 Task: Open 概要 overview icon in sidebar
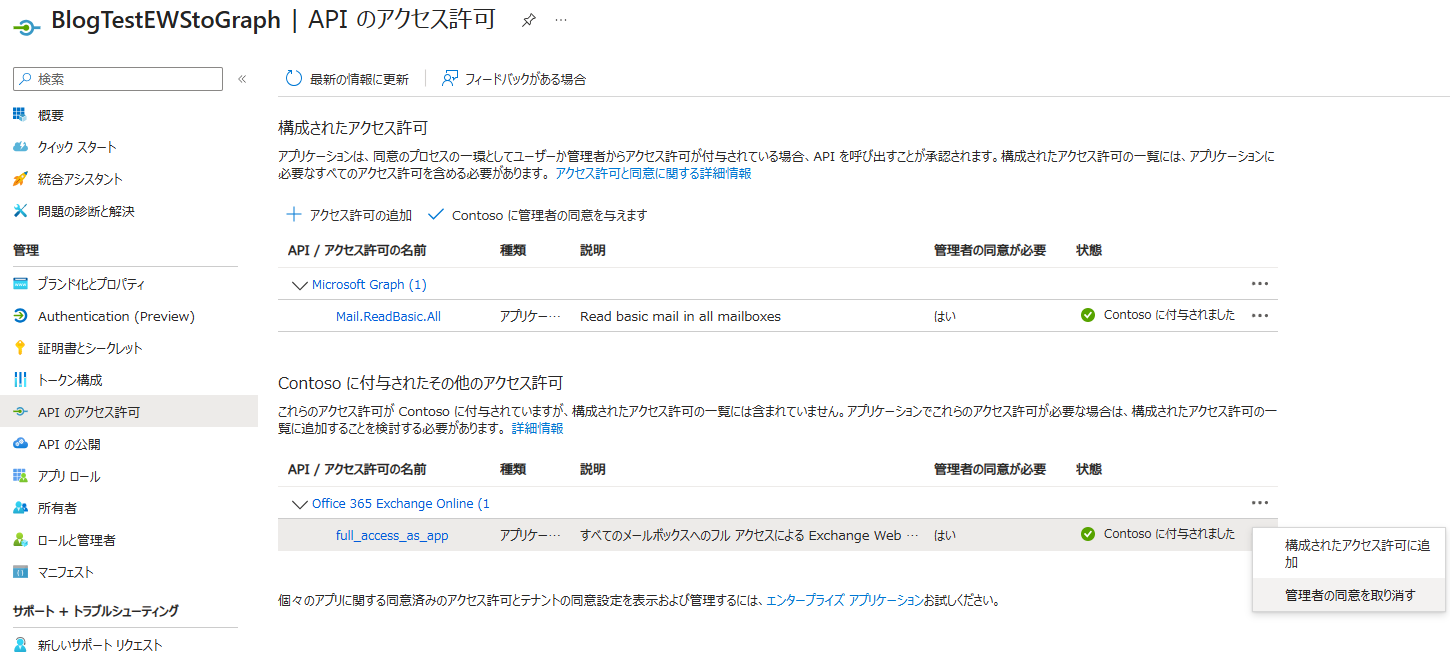pyautogui.click(x=20, y=115)
